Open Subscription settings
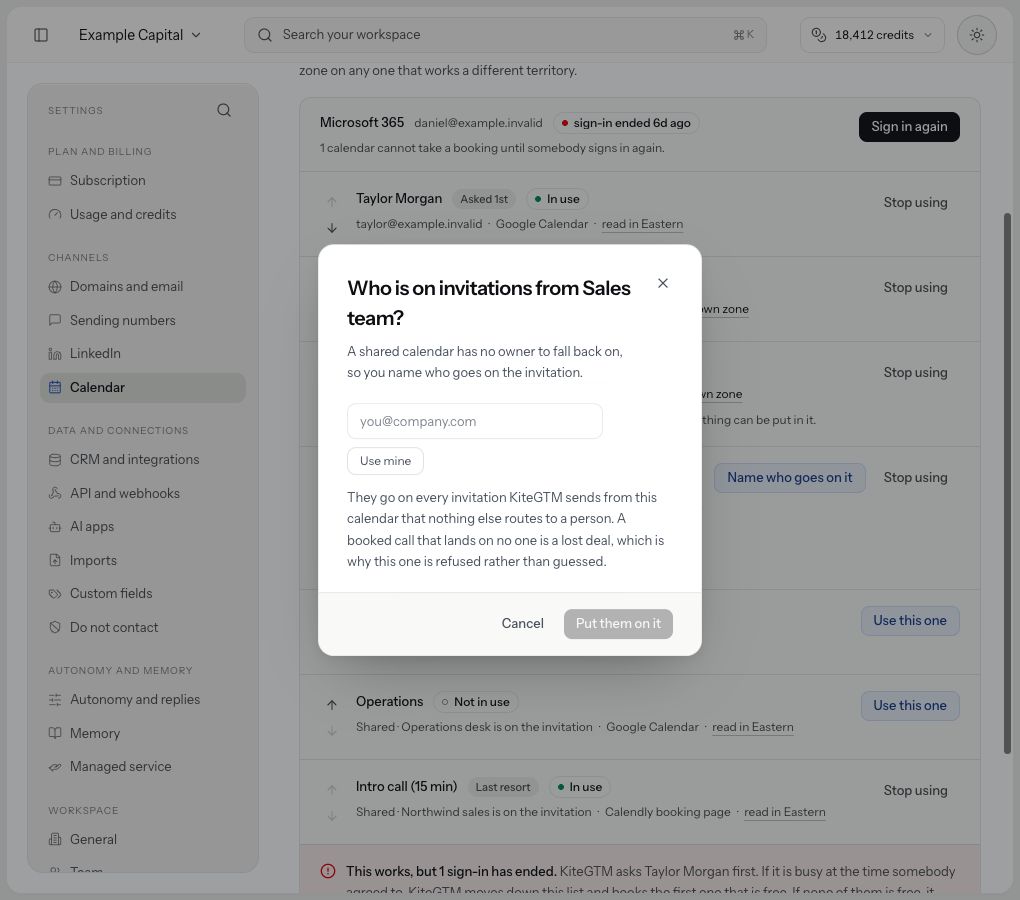Image resolution: width=1020 pixels, height=900 pixels. [x=143, y=181]
